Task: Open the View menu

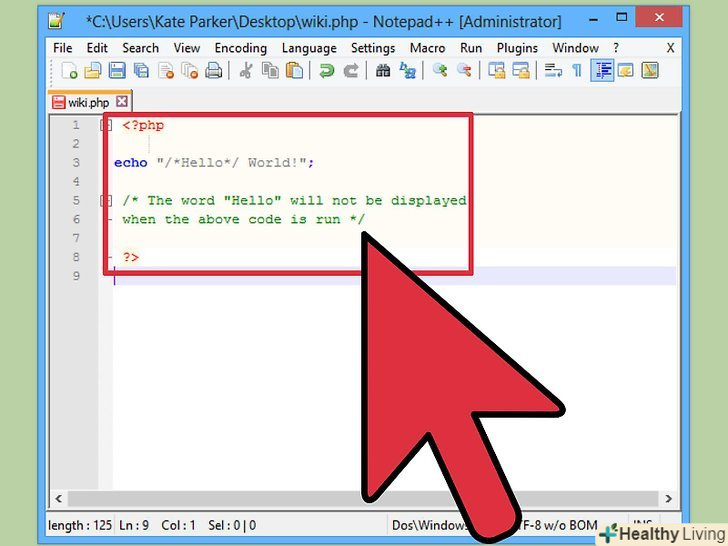Action: tap(187, 48)
